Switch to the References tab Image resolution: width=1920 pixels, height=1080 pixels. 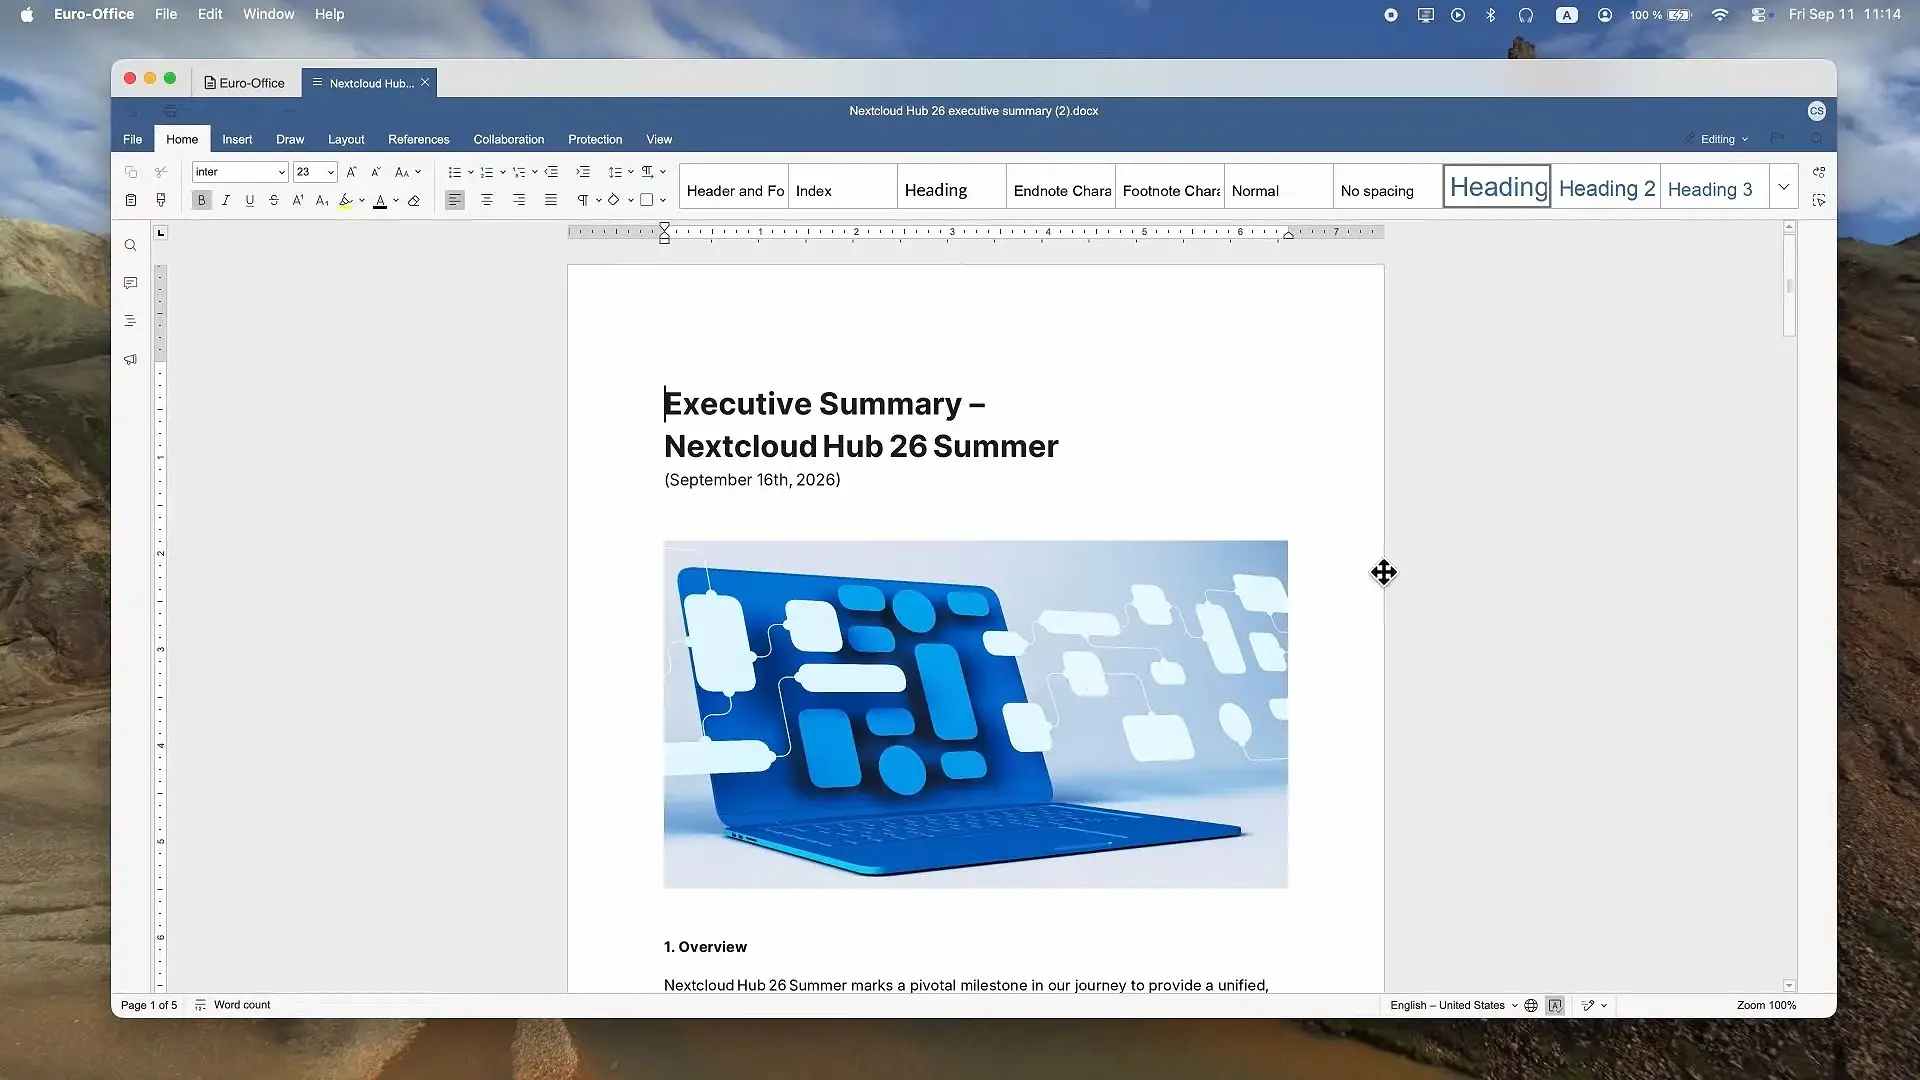(419, 139)
